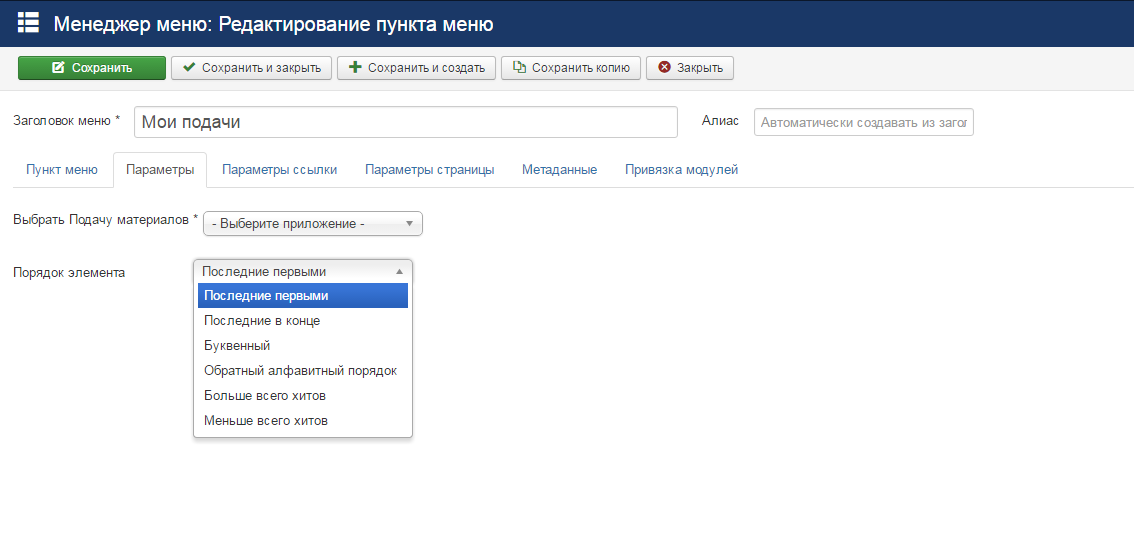Click the Алиас label text

pos(720,121)
